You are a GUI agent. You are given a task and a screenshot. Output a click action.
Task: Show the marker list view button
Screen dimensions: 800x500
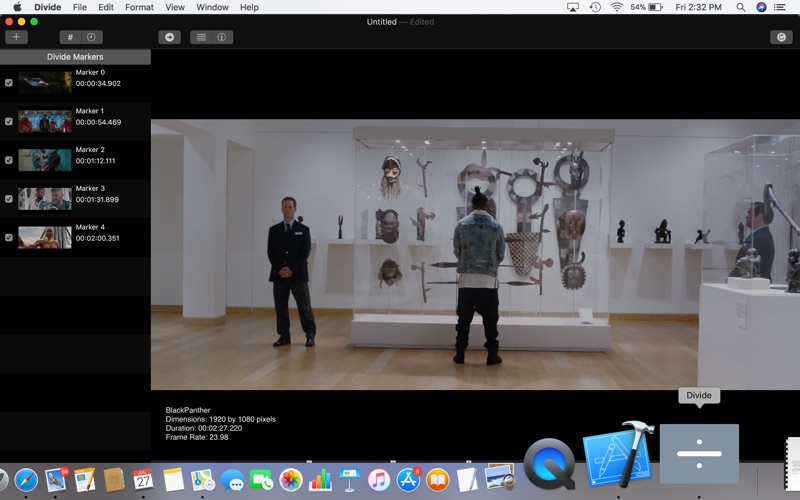click(x=201, y=37)
